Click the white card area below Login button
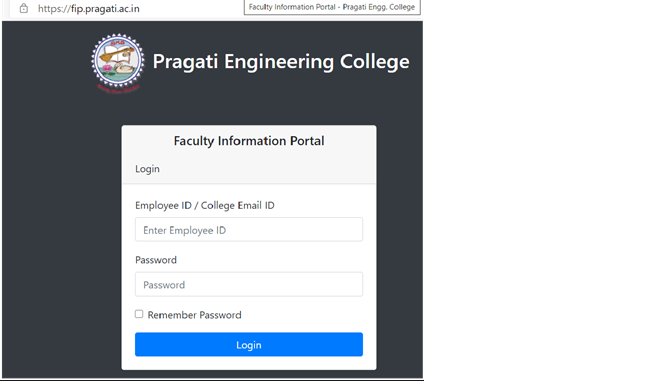Image resolution: width=661 pixels, height=381 pixels. (249, 363)
